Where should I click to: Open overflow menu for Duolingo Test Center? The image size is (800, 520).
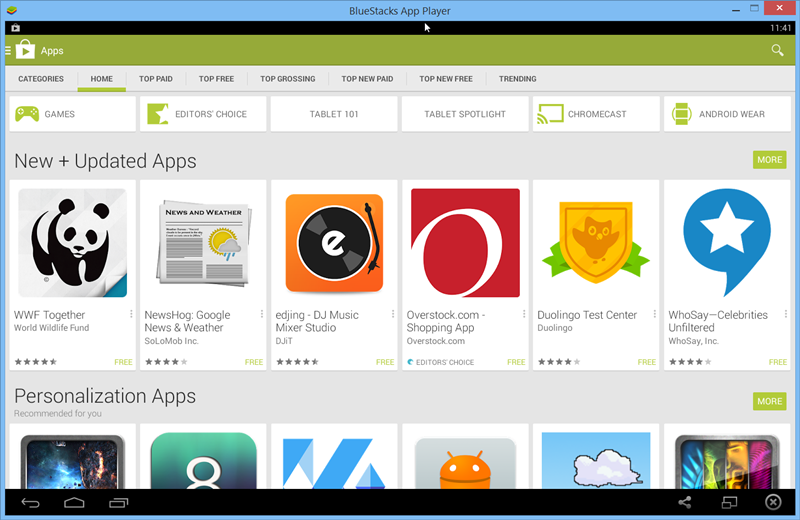tap(655, 314)
